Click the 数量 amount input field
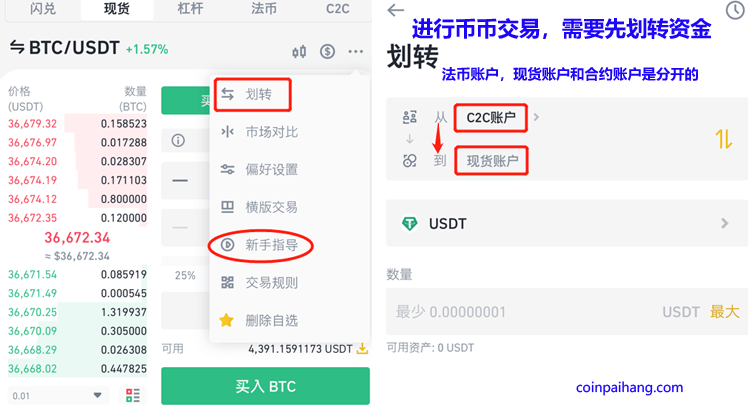This screenshot has width=748, height=412. [566, 312]
